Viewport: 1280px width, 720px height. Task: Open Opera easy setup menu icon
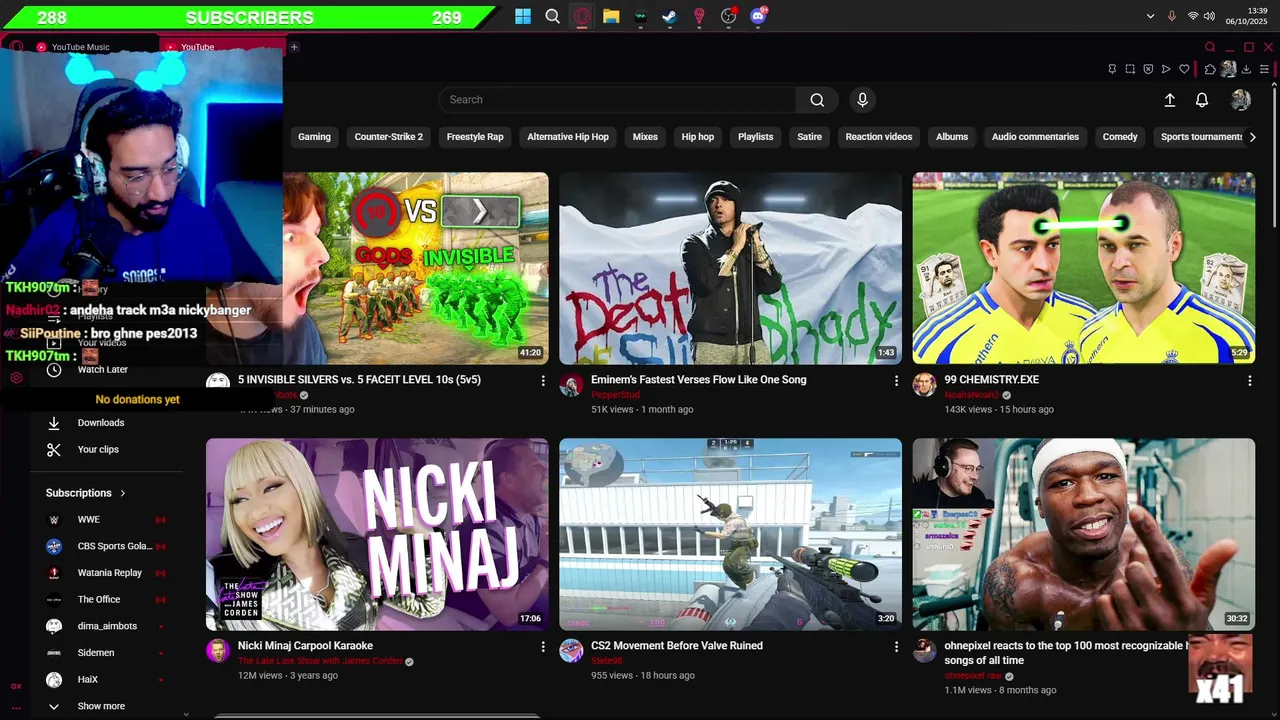(x=1266, y=69)
